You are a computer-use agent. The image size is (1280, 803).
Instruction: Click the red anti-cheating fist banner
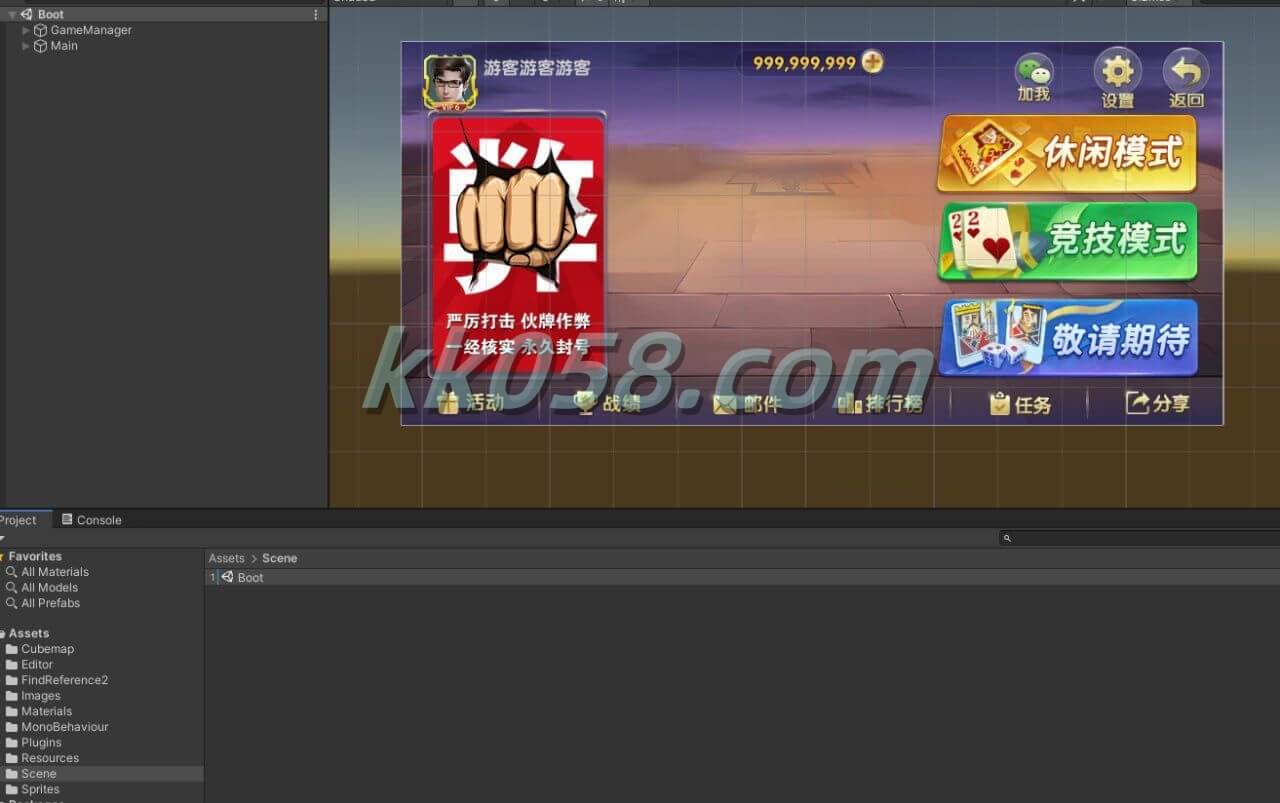click(518, 245)
